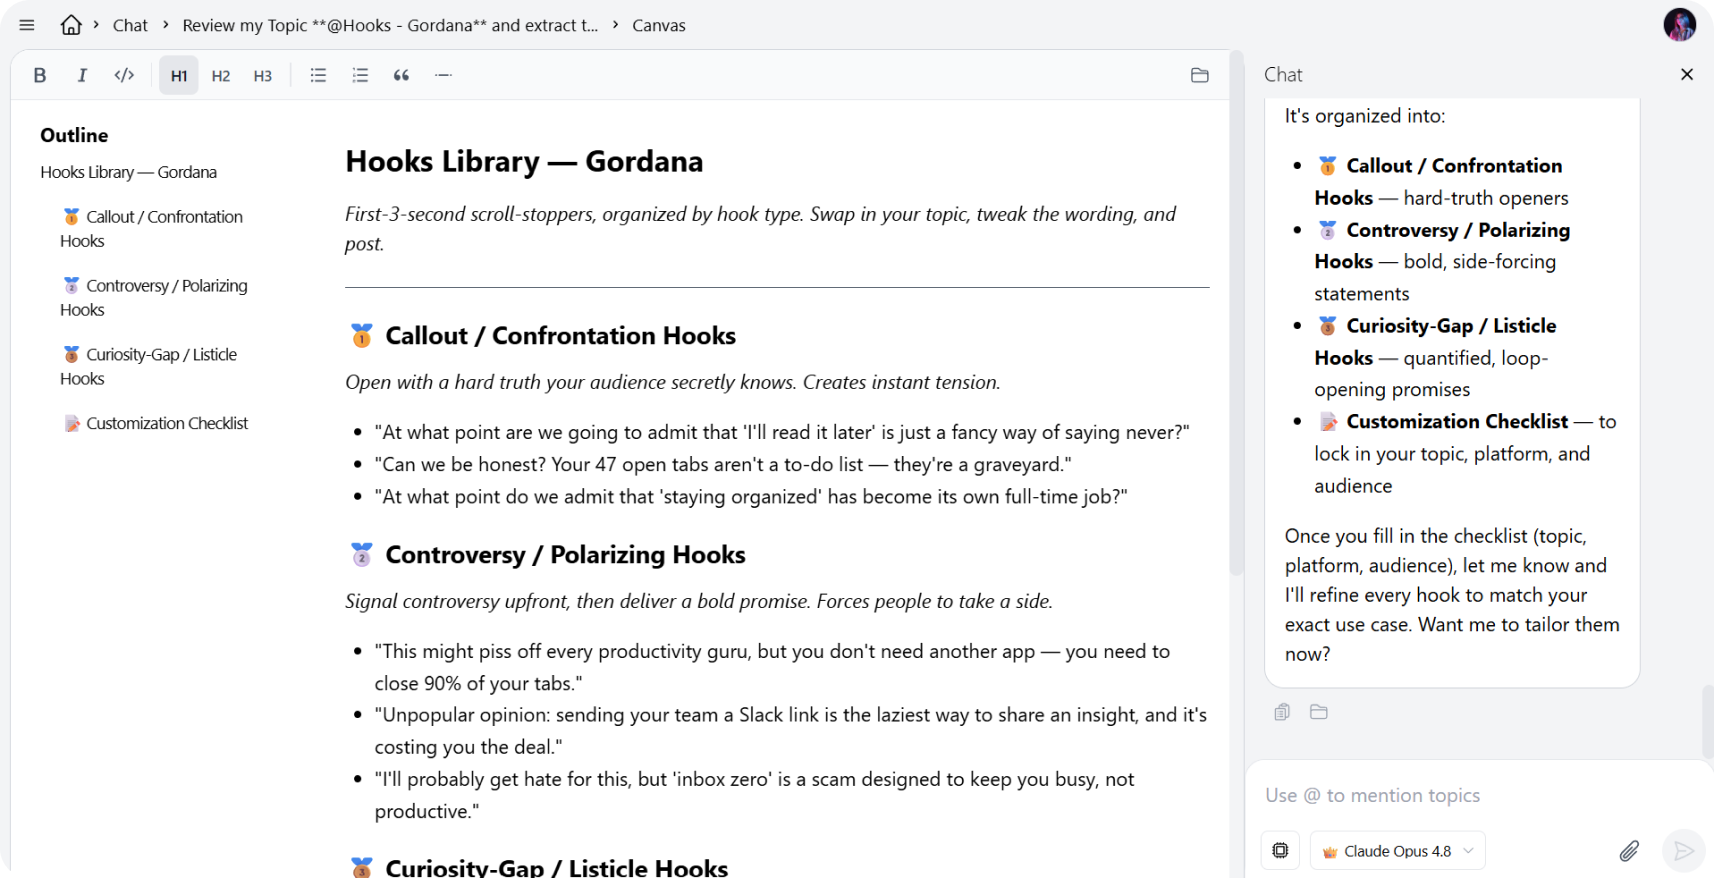Insert a horizontal divider line
The image size is (1714, 878).
click(x=444, y=75)
